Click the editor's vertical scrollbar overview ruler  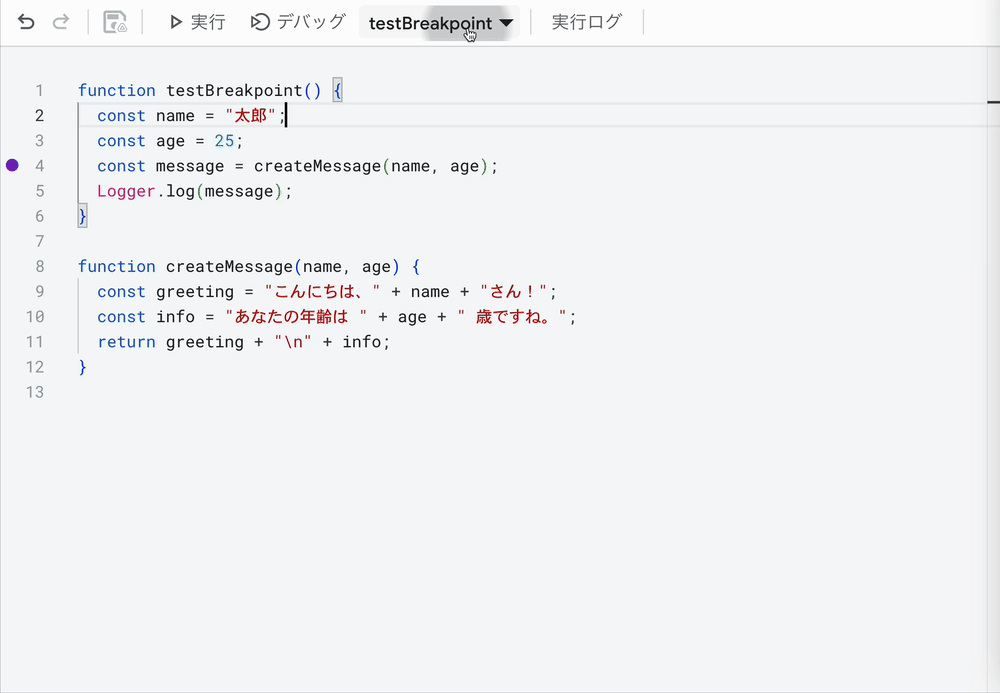[993, 370]
